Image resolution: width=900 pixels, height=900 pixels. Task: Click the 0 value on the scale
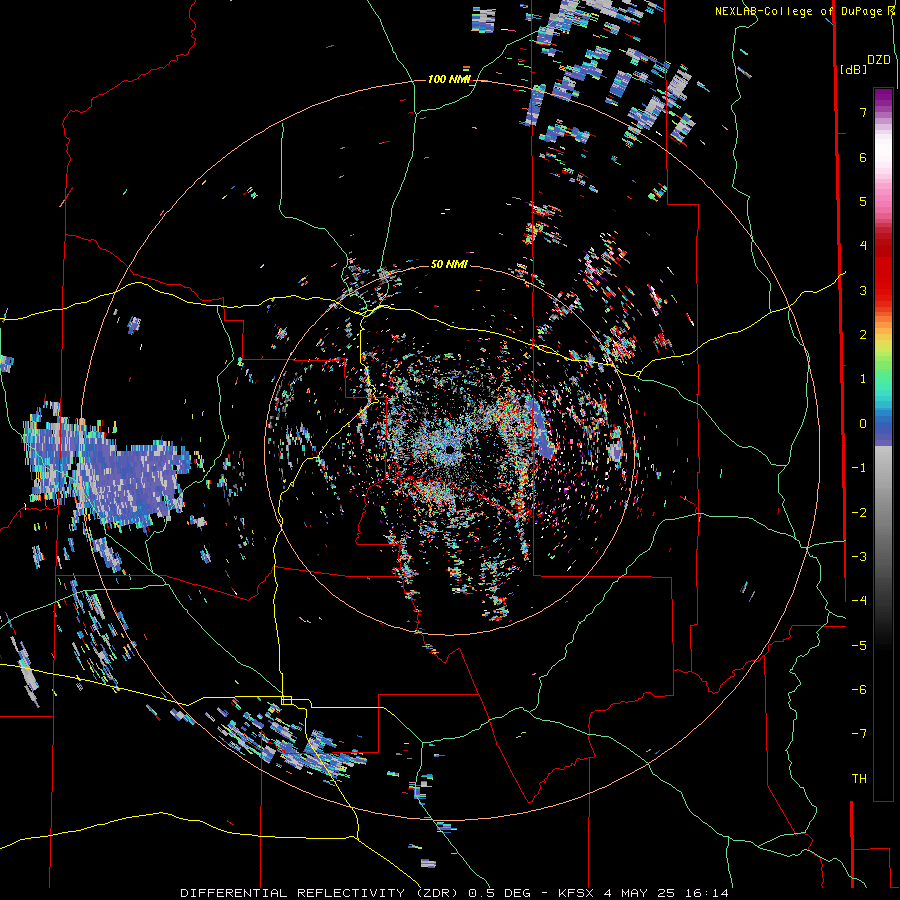863,424
